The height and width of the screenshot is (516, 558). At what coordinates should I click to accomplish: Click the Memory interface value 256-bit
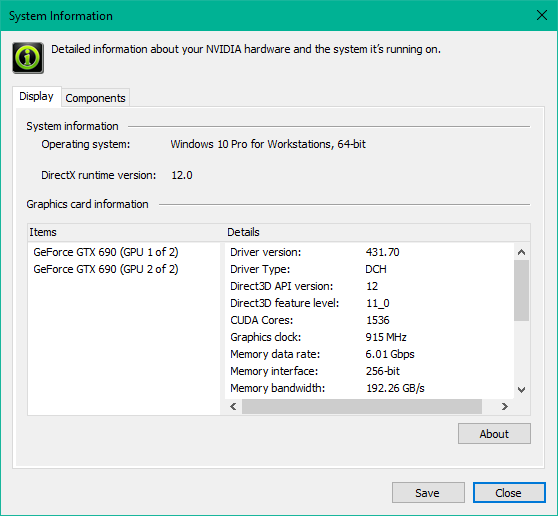tap(383, 371)
